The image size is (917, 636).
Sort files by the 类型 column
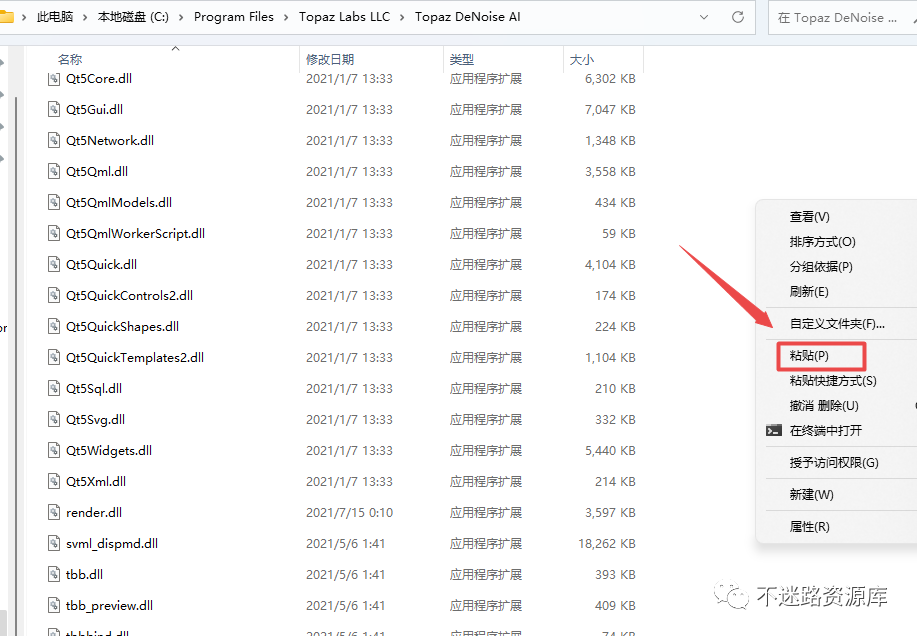pos(461,60)
